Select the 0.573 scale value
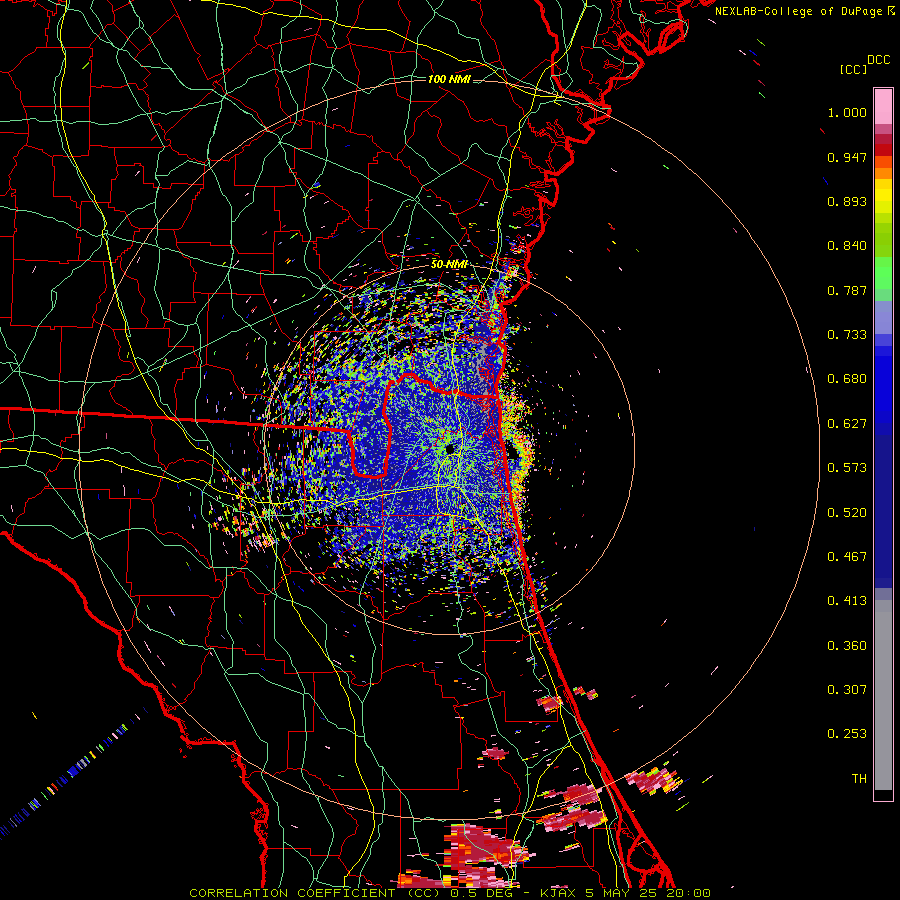 [x=847, y=468]
